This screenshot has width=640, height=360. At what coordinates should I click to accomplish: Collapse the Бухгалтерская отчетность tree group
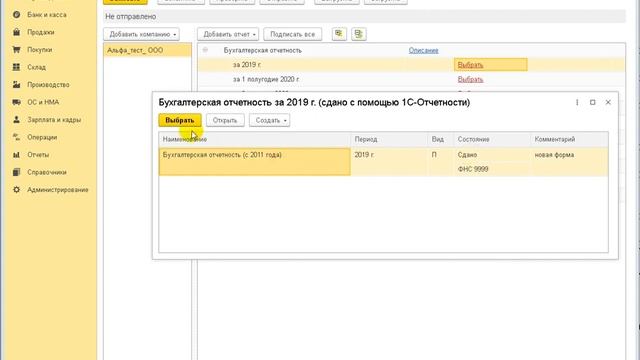pos(205,50)
